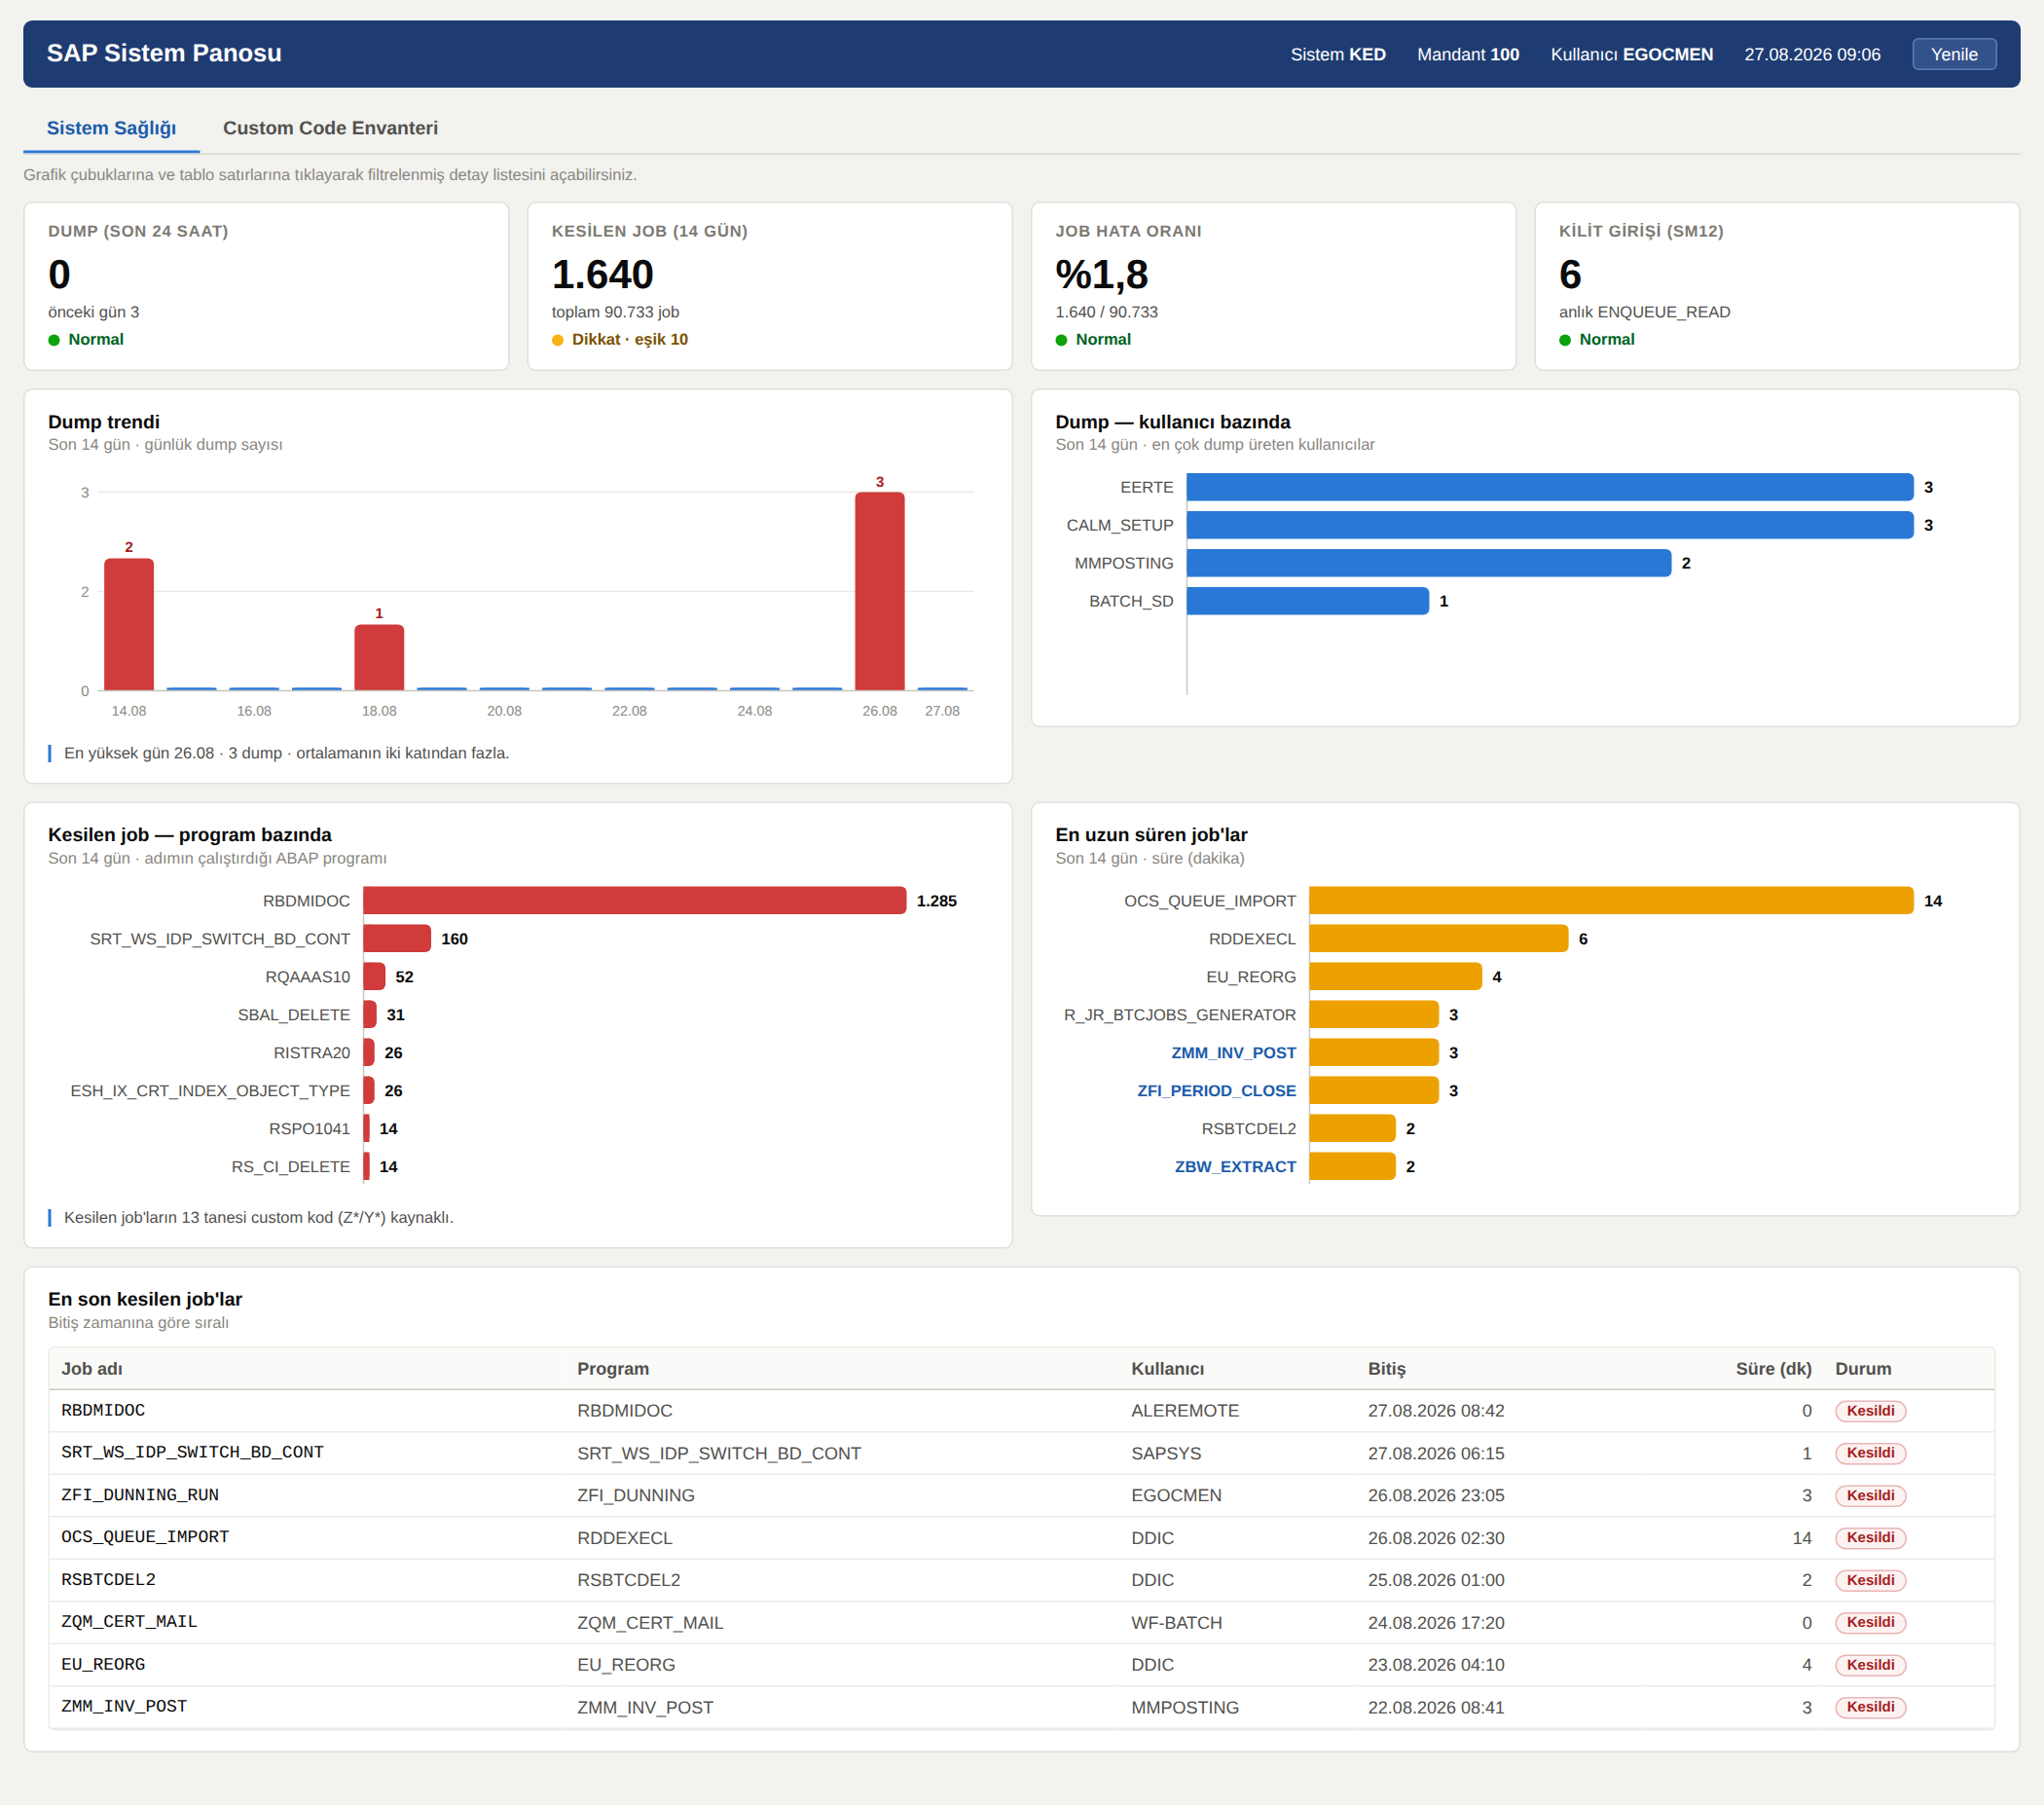Click the RQAAAS10 program bar
2044x1805 pixels.
tap(374, 976)
